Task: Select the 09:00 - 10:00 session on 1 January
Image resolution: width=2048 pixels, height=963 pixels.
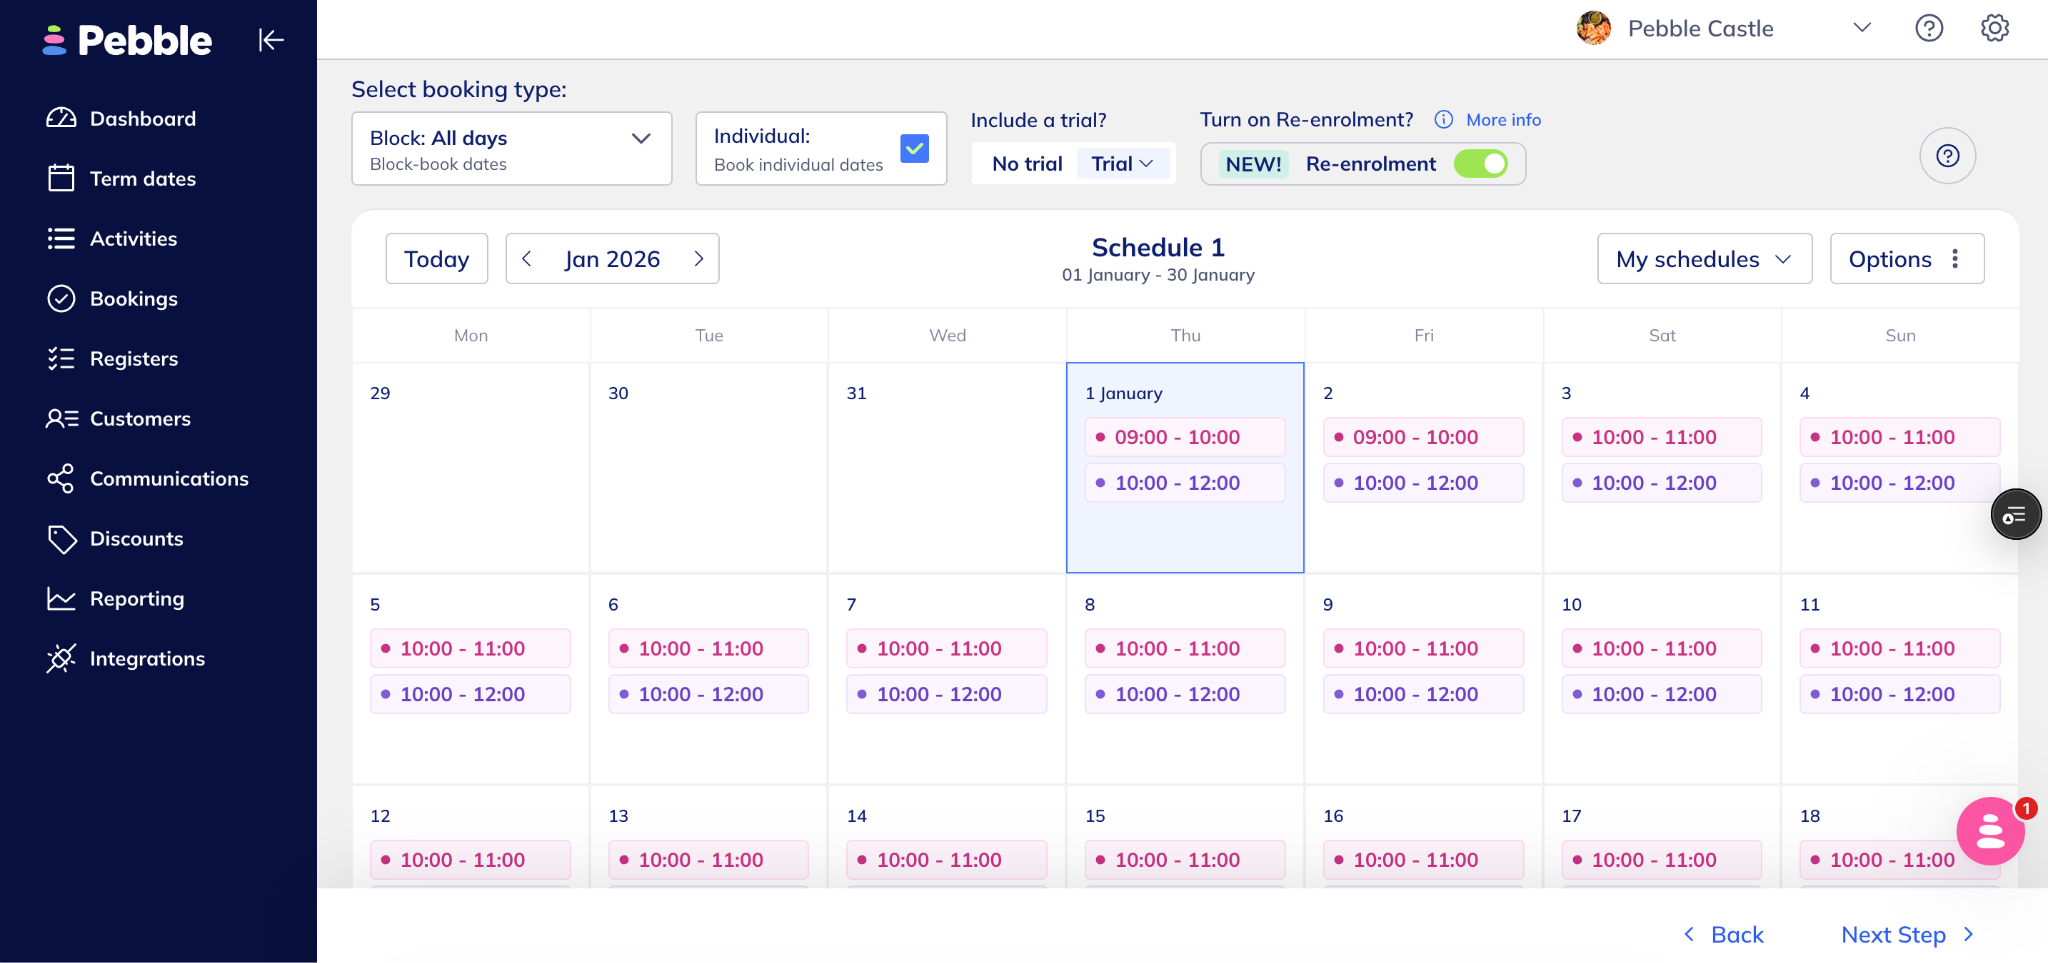Action: coord(1184,437)
